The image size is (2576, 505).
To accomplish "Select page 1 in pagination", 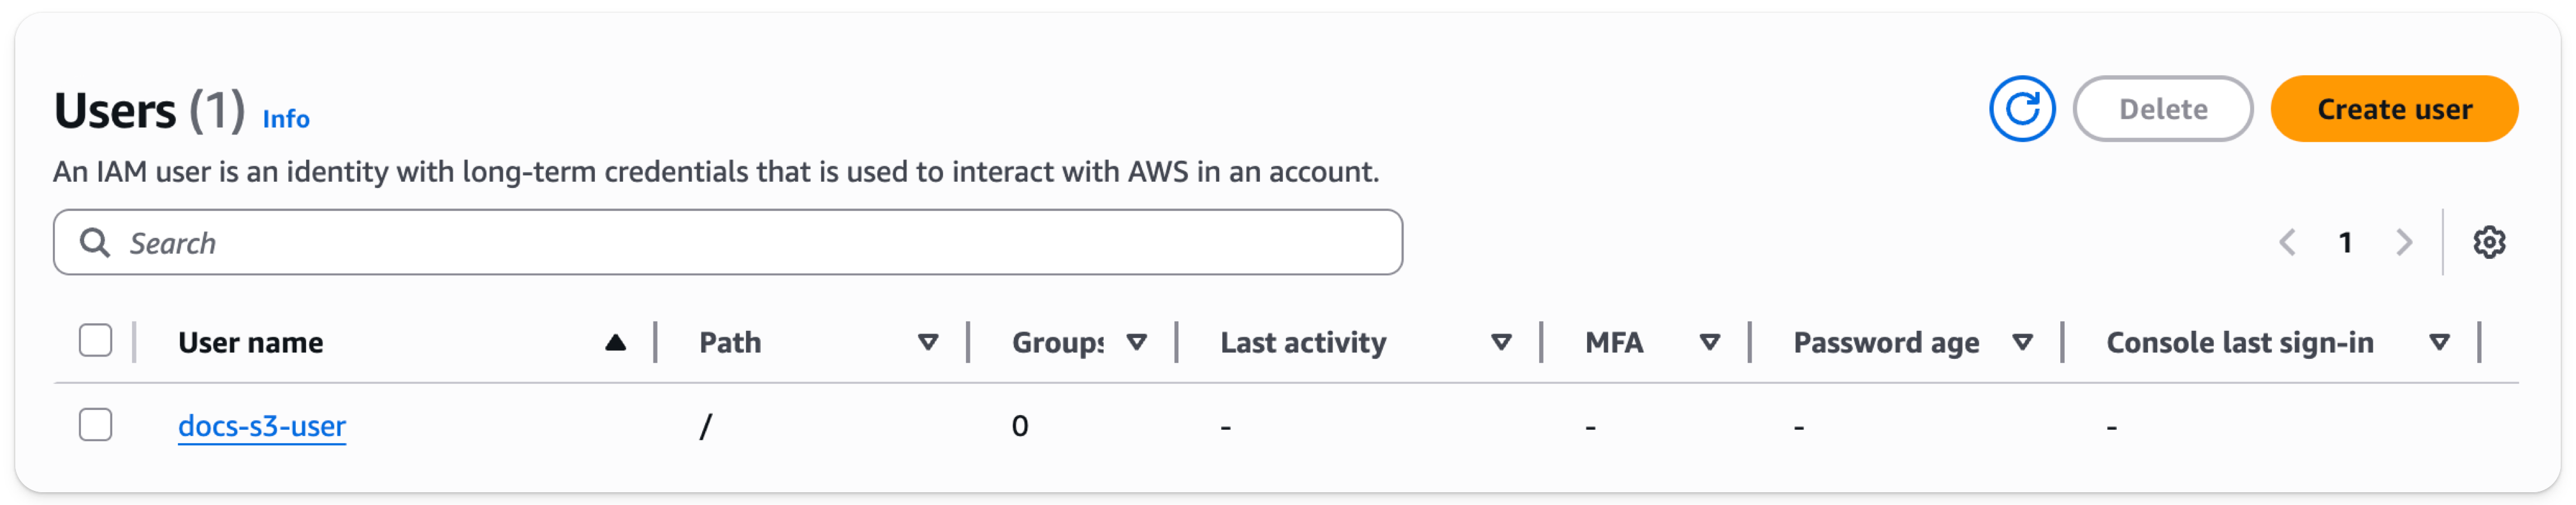I will coord(2347,242).
